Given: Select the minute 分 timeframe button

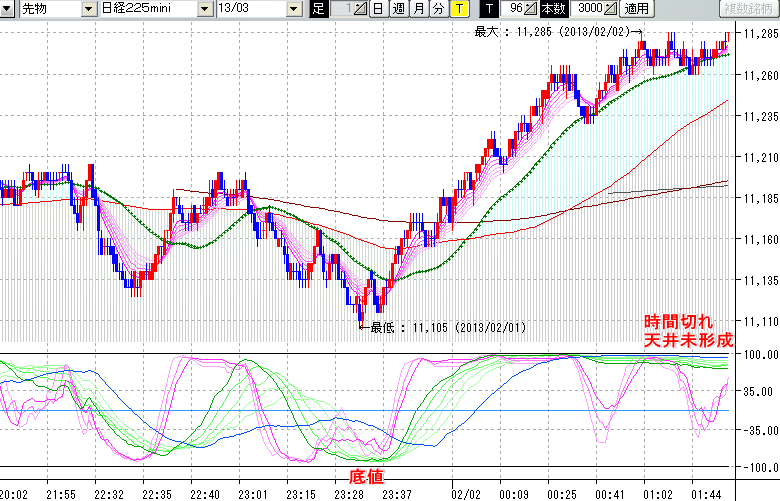Looking at the screenshot, I should 438,9.
